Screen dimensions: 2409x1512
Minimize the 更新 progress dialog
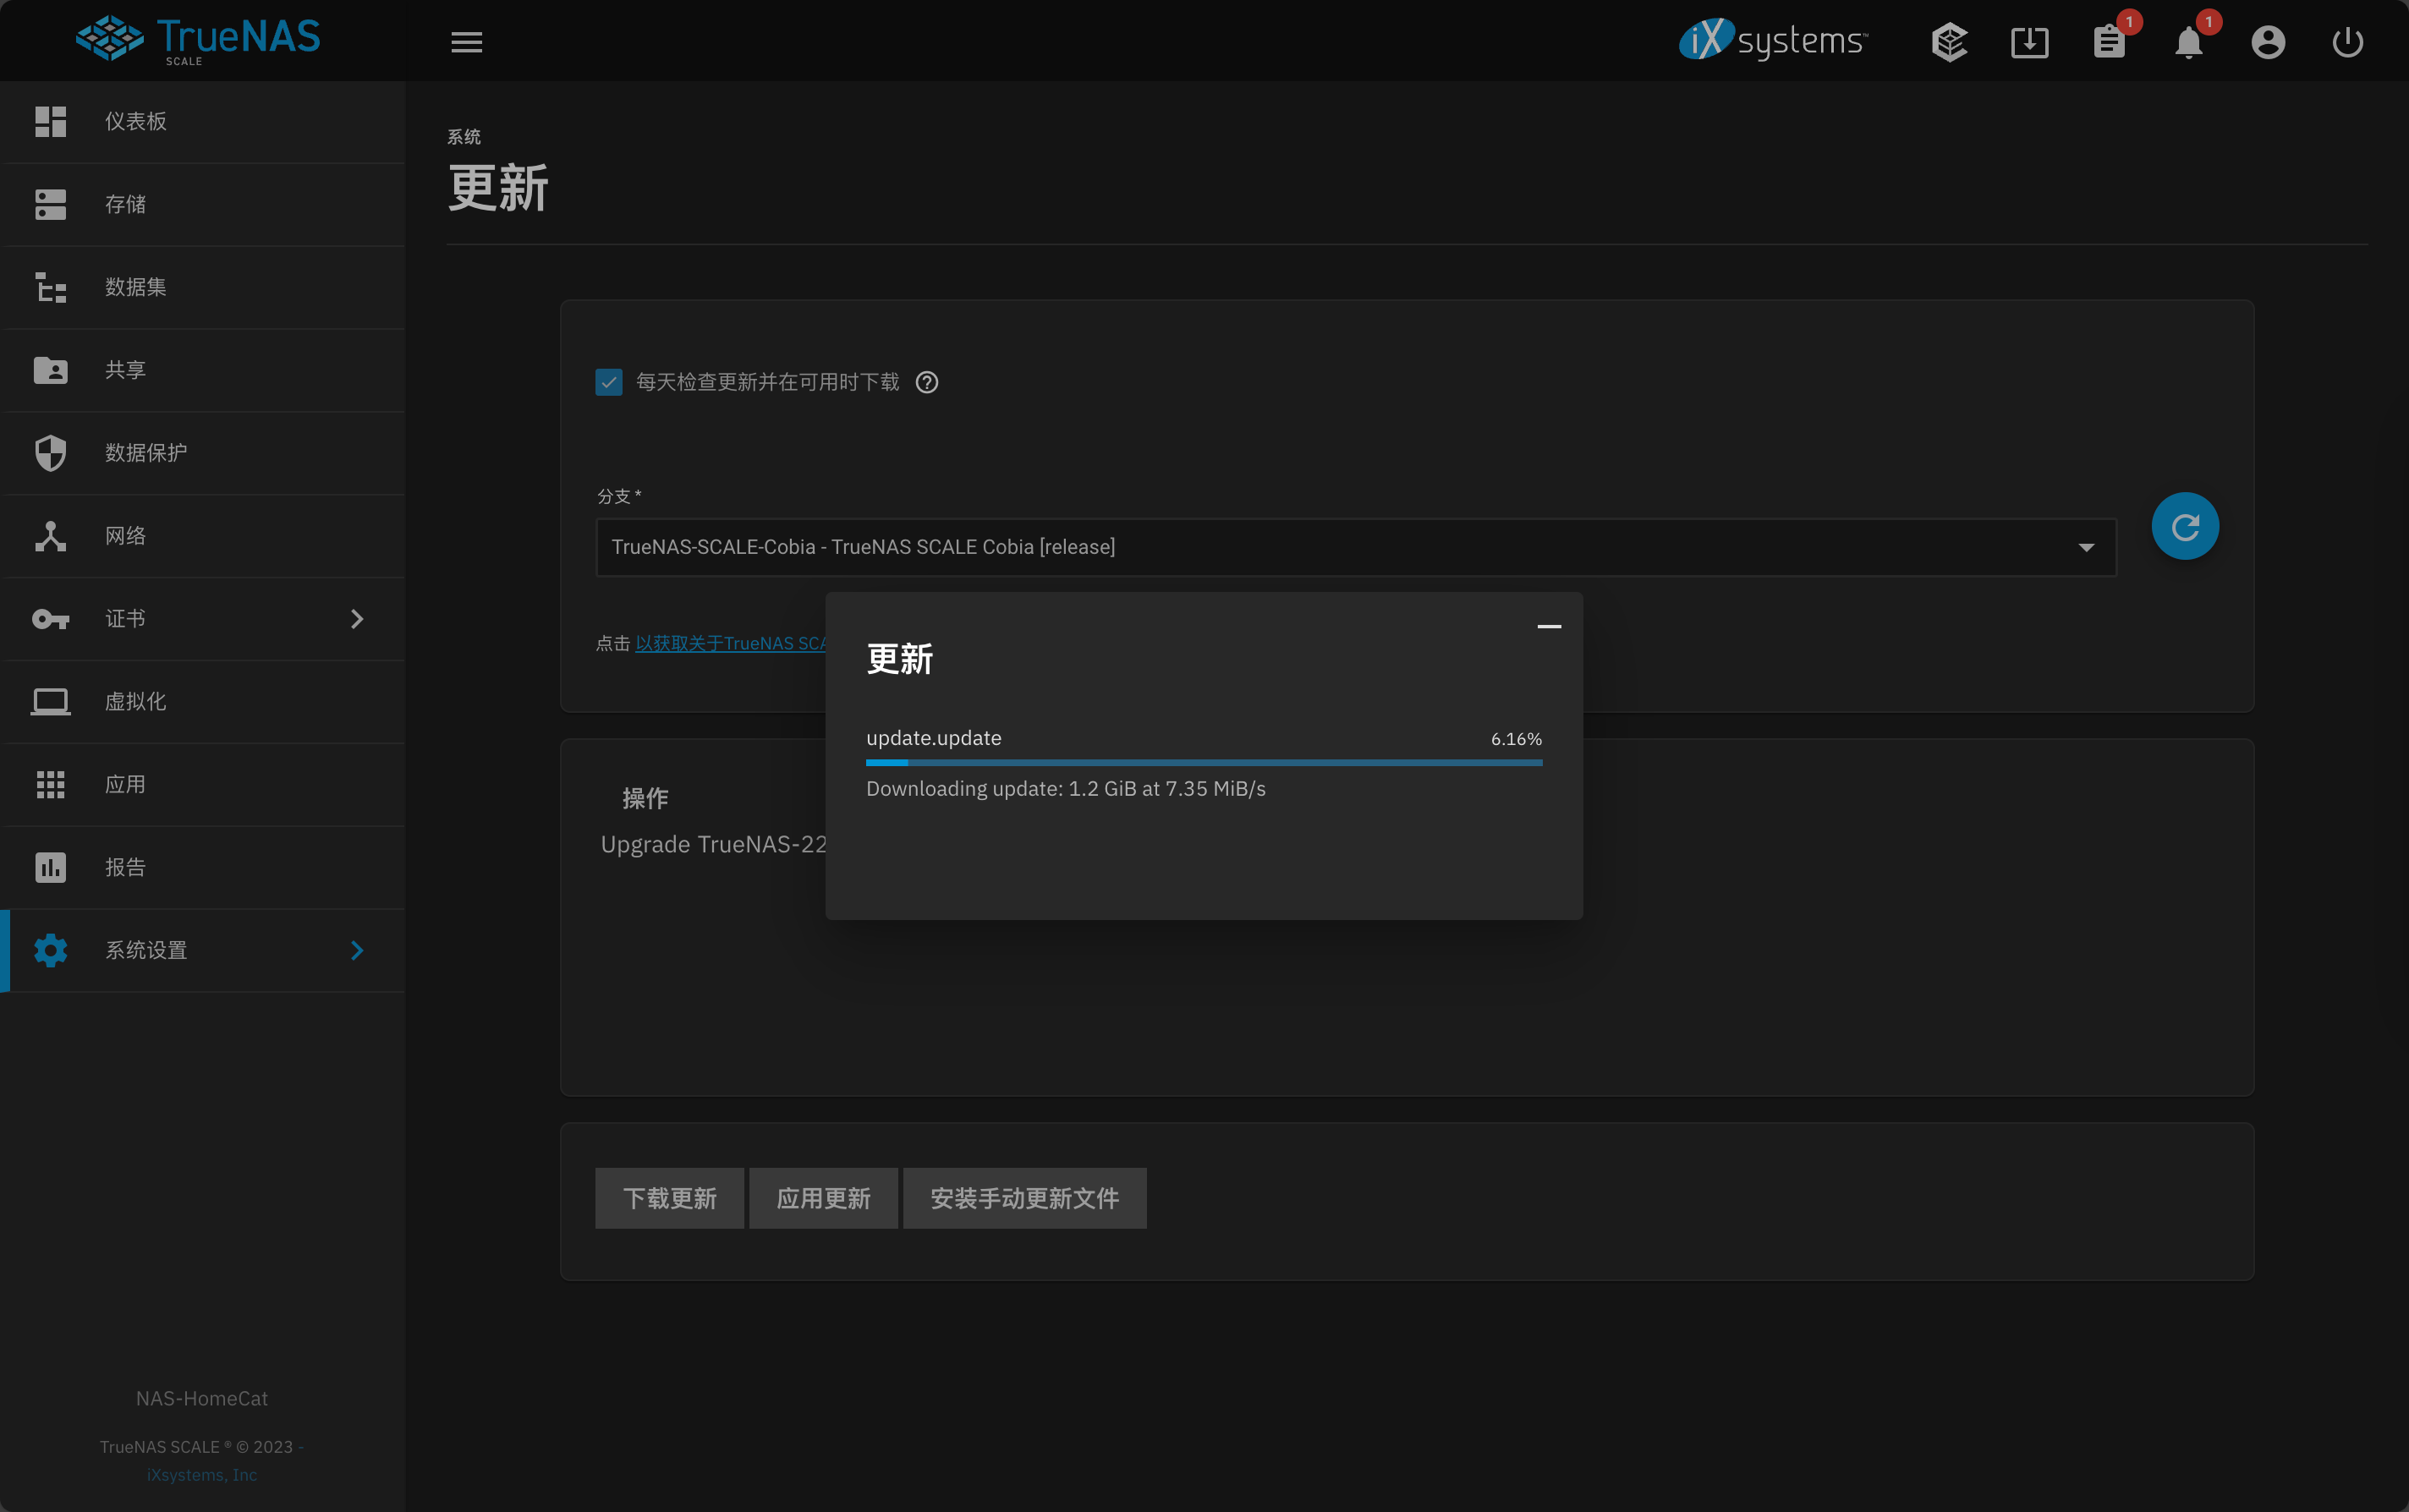1548,627
